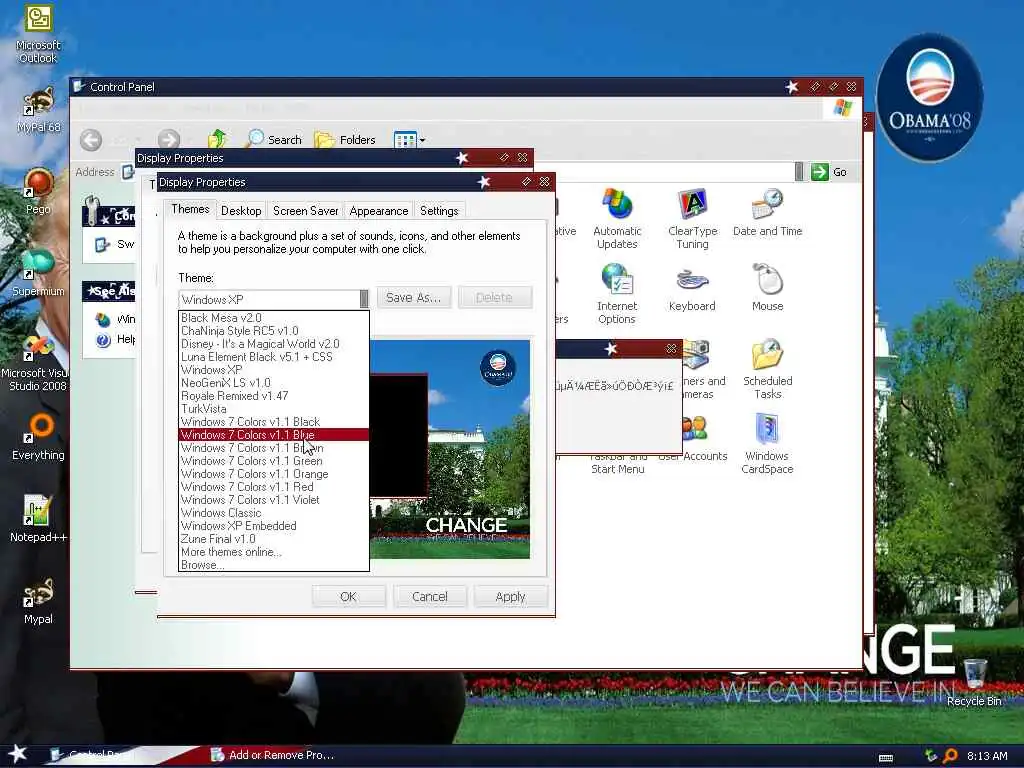Select Disney Magical World v2.0 theme
1024x768 pixels.
tap(274, 344)
